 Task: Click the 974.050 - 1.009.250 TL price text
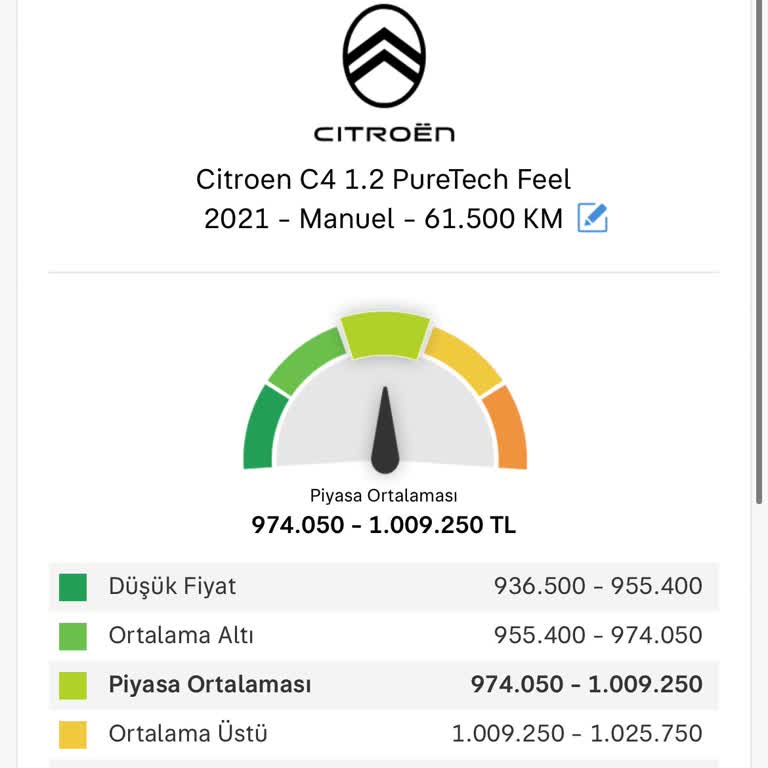pos(384,525)
